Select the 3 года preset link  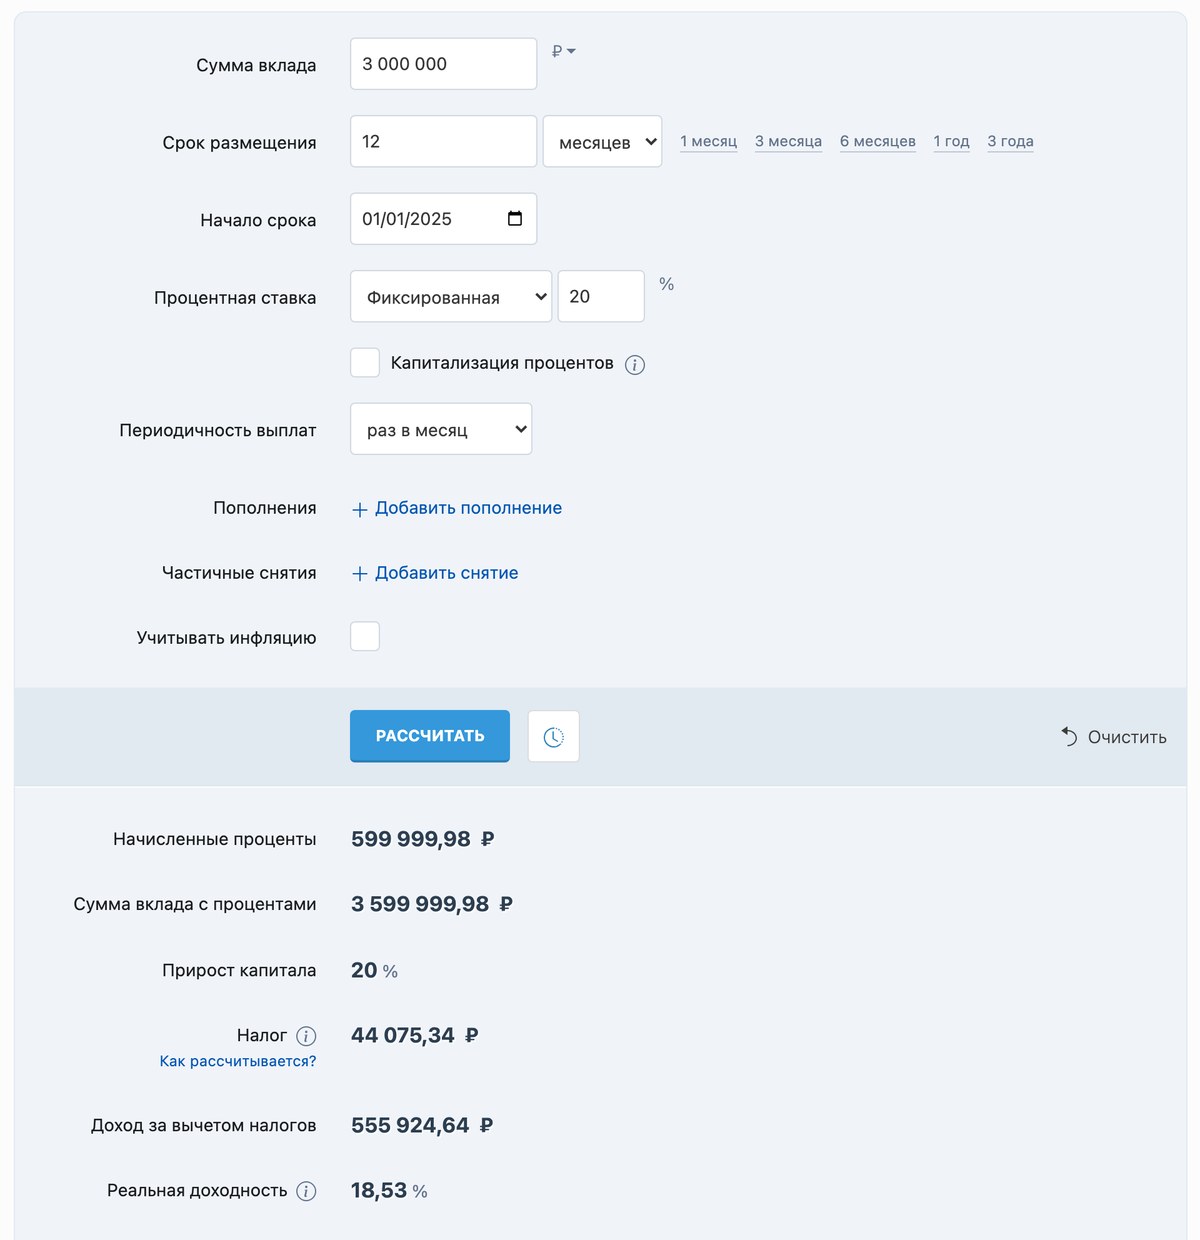tap(1010, 141)
